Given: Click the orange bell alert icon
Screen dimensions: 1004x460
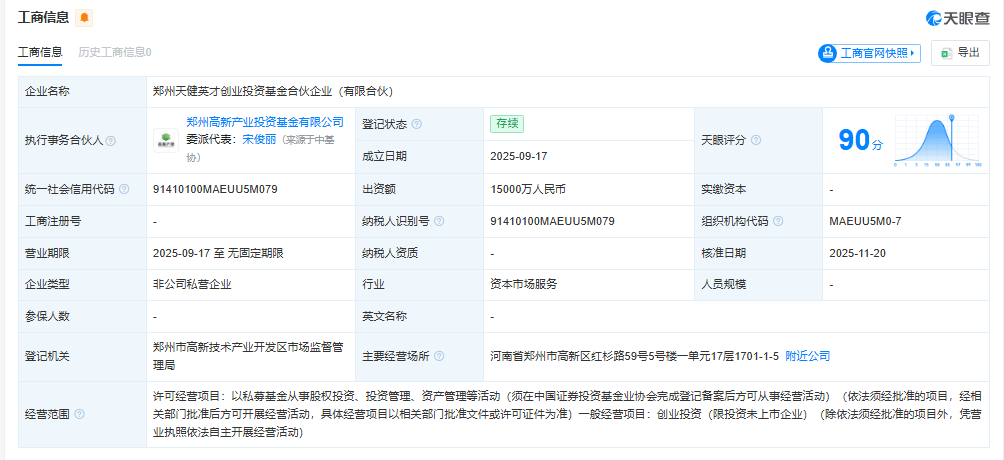Looking at the screenshot, I should click(x=84, y=18).
